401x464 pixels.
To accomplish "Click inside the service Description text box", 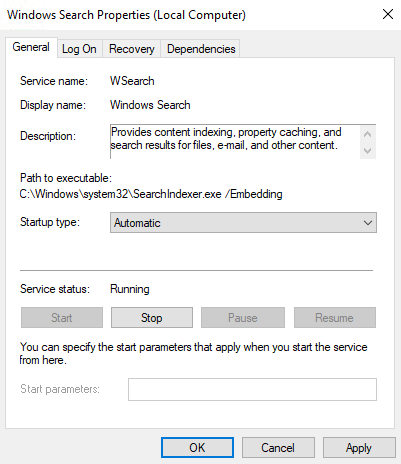I will coord(235,142).
